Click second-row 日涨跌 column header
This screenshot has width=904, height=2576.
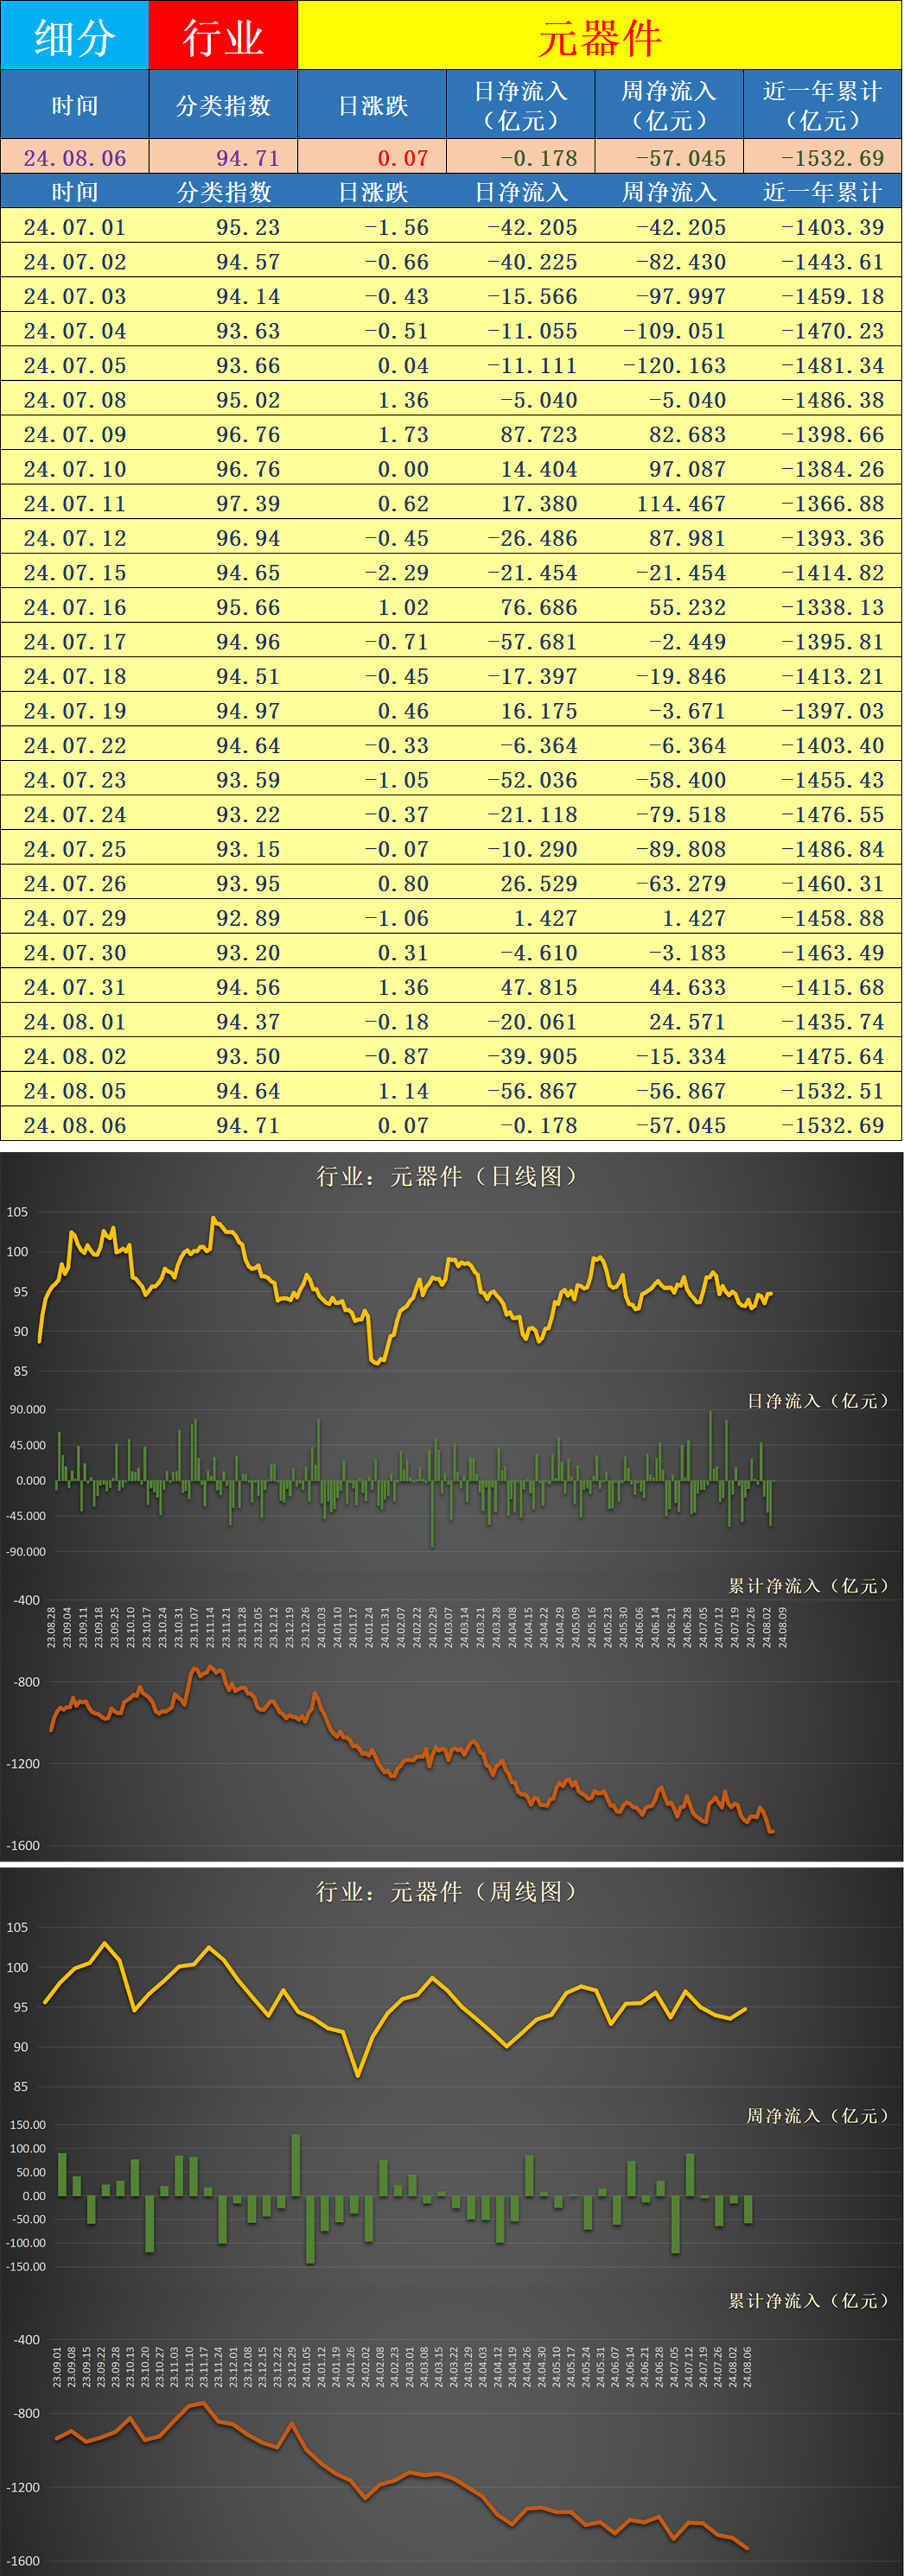tap(373, 192)
